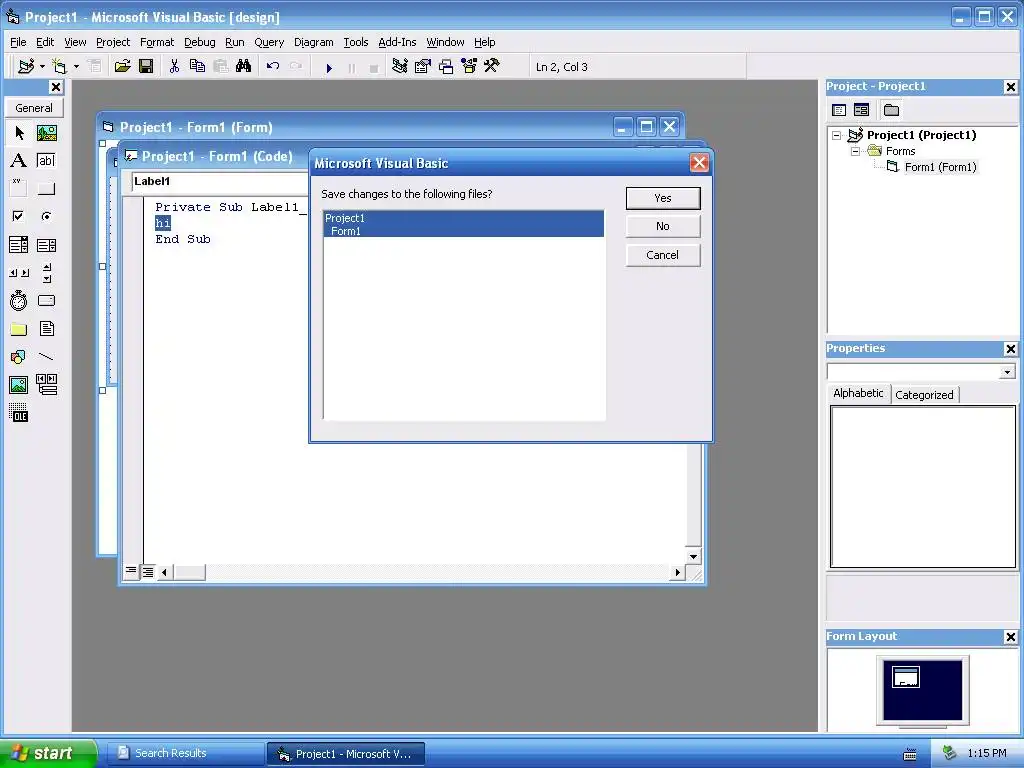Viewport: 1024px width, 768px height.
Task: Click the Cut scissors toolbar icon
Action: (174, 66)
